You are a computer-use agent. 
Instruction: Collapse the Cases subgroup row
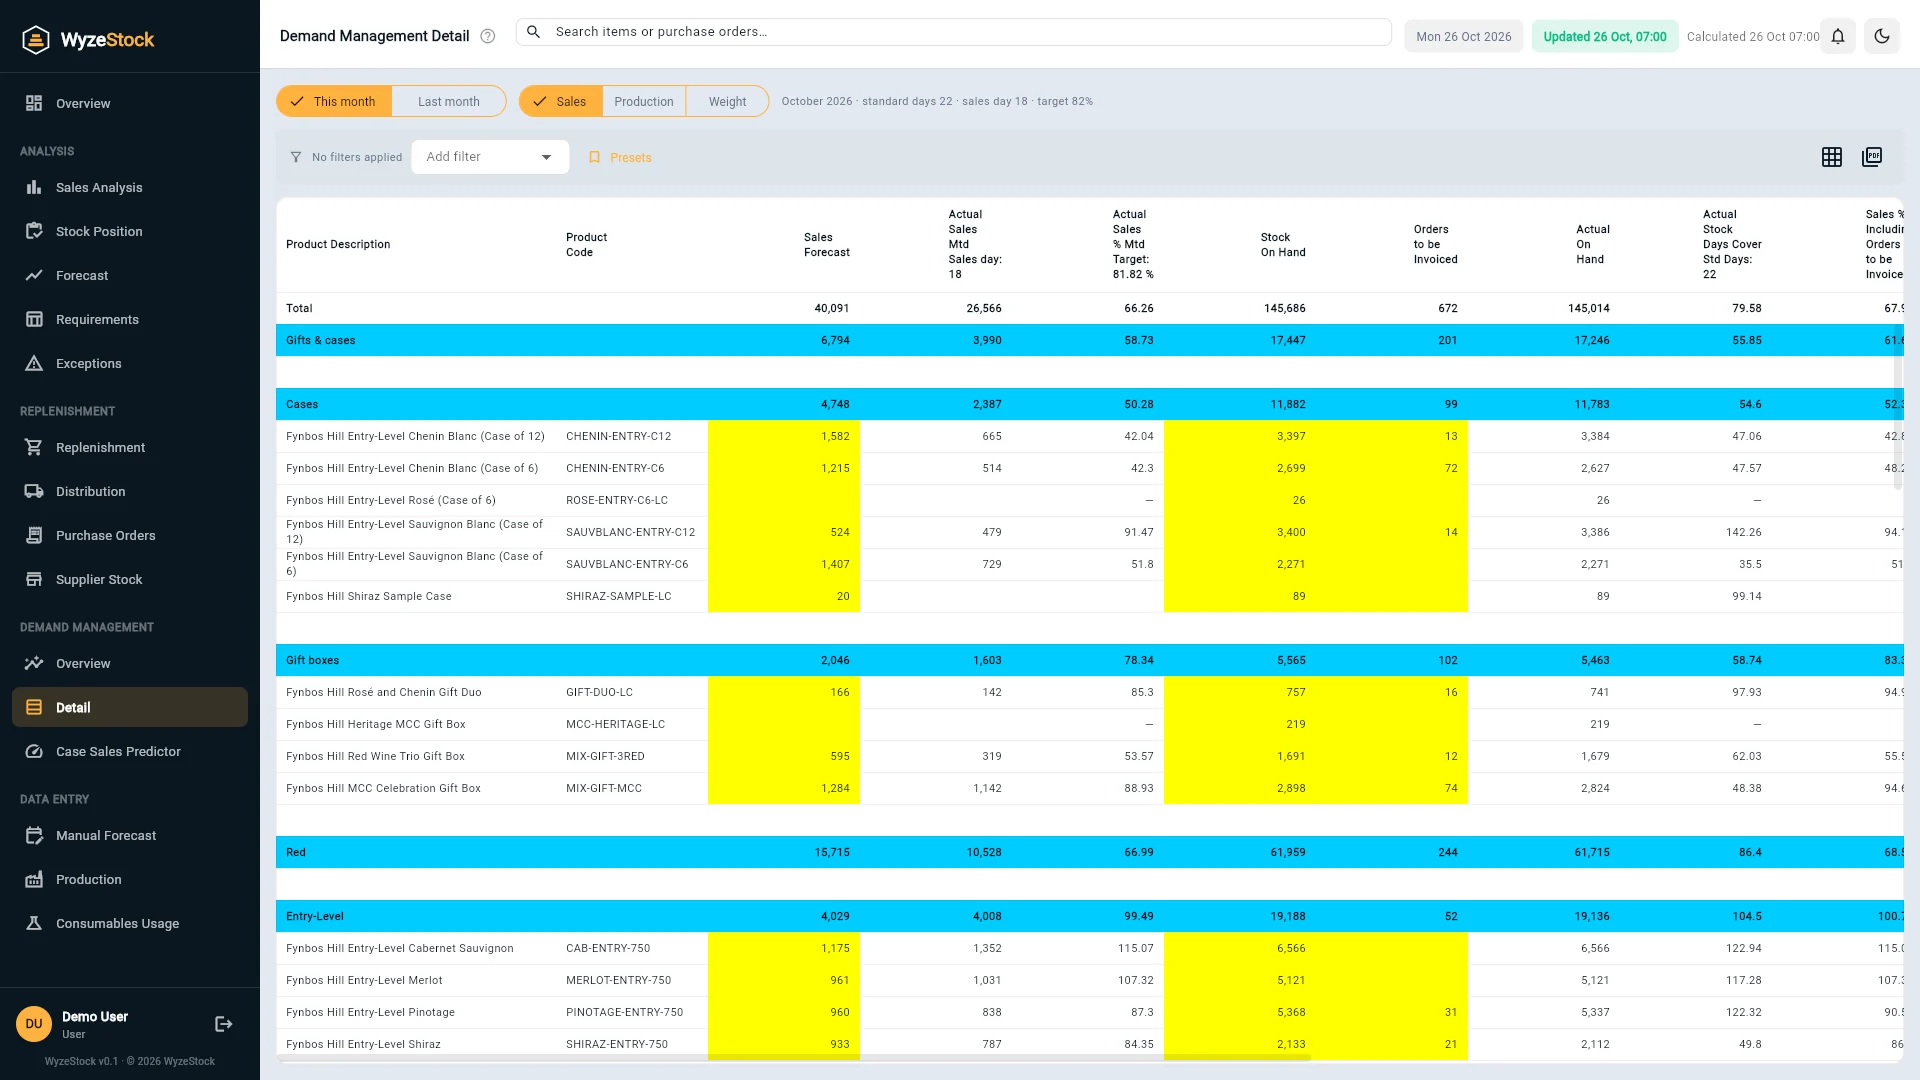pyautogui.click(x=1090, y=404)
